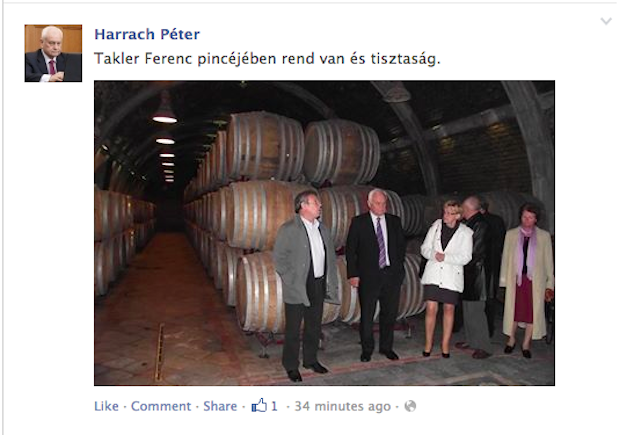Click the globe public audience icon
The image size is (641, 435).
tap(410, 406)
